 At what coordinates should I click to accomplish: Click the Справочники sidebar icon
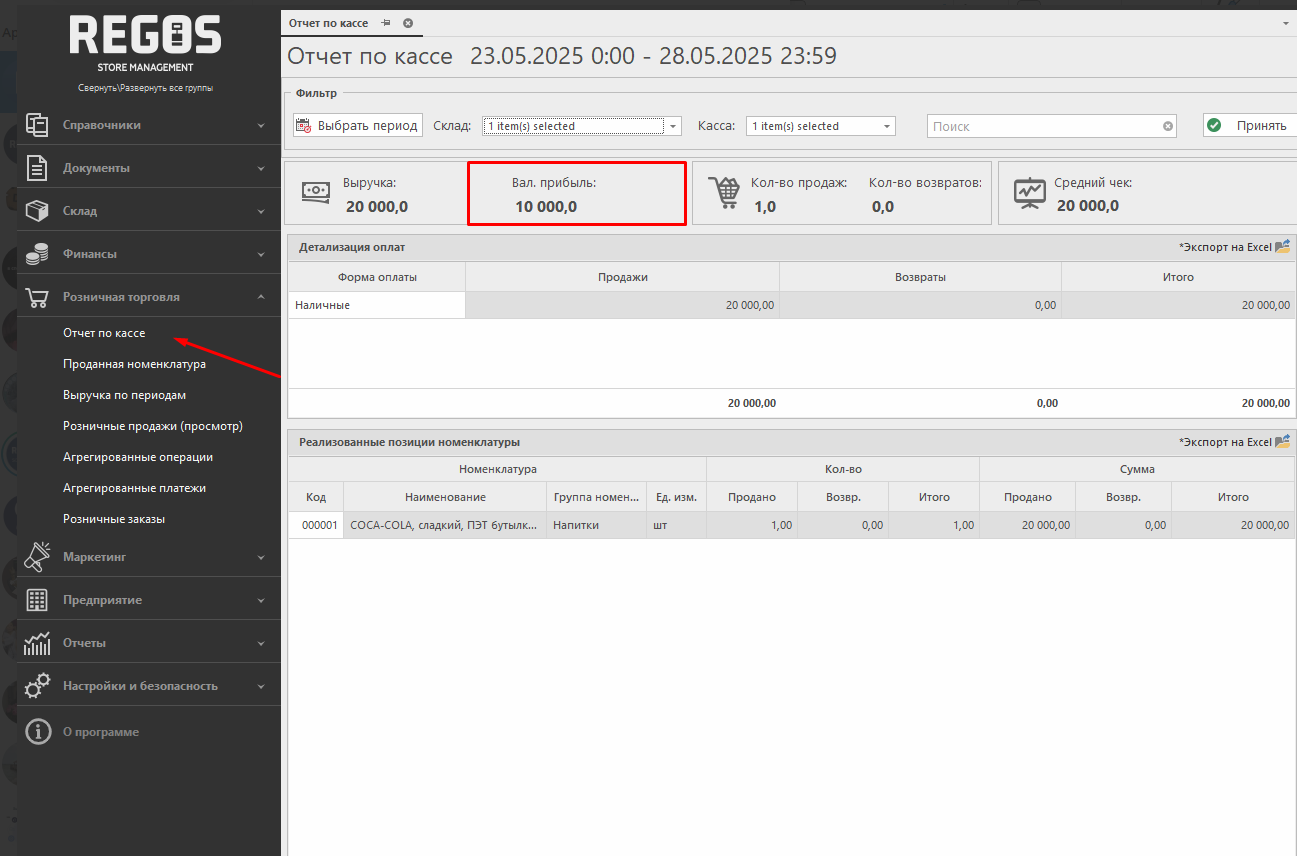coord(38,125)
